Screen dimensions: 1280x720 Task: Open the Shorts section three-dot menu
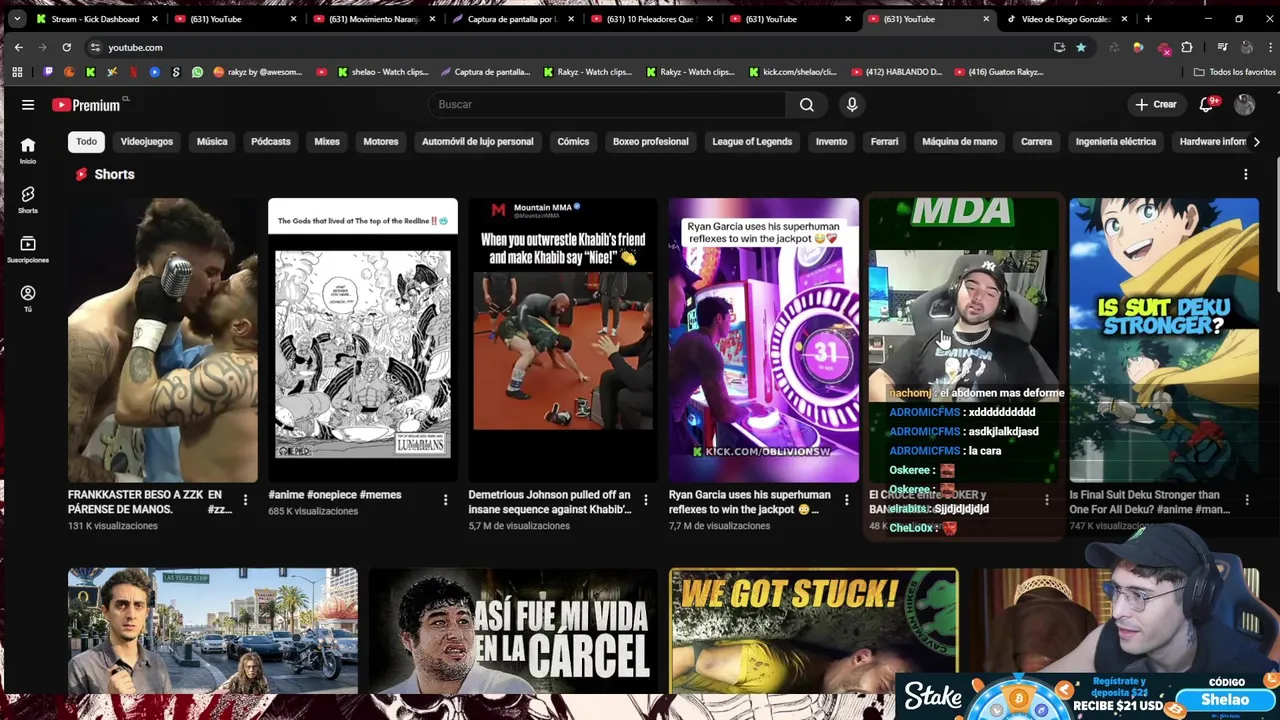[1245, 174]
